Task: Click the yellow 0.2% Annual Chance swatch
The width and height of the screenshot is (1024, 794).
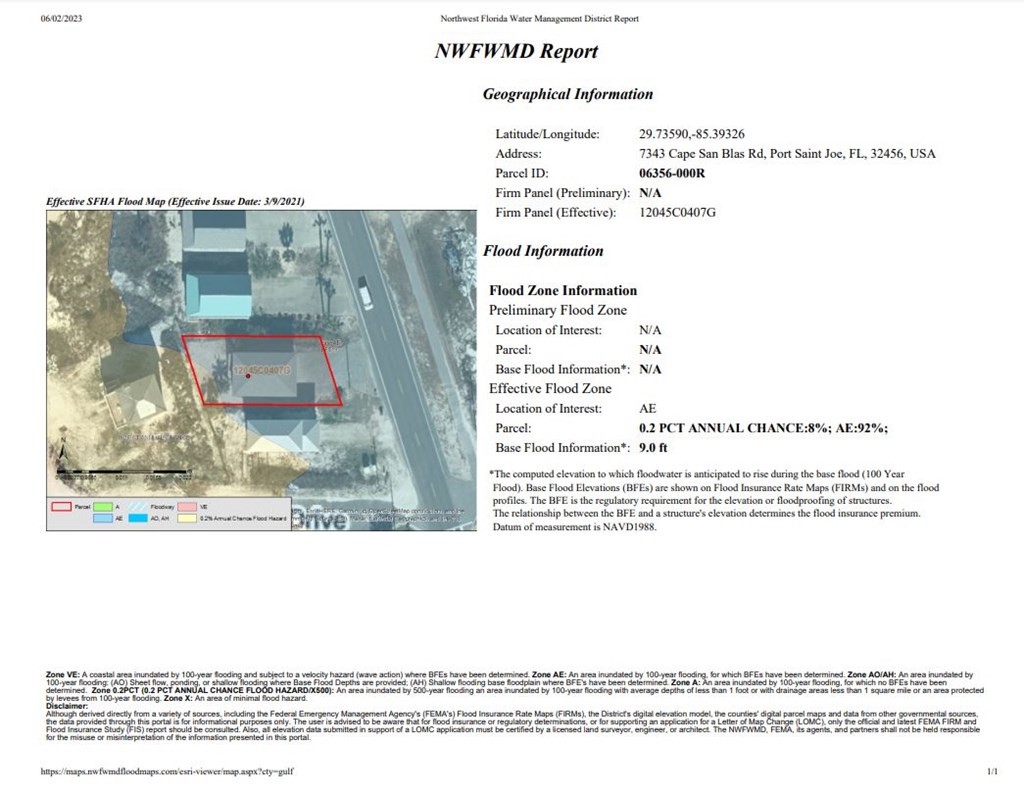Action: coord(187,519)
